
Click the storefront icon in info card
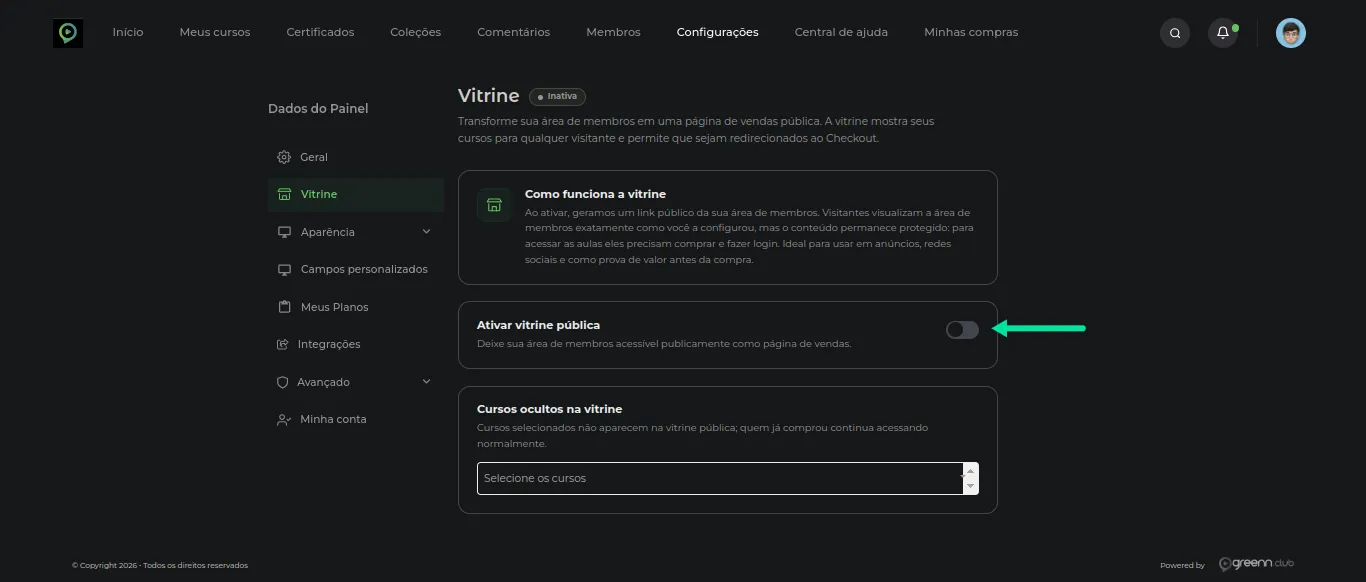(x=494, y=205)
